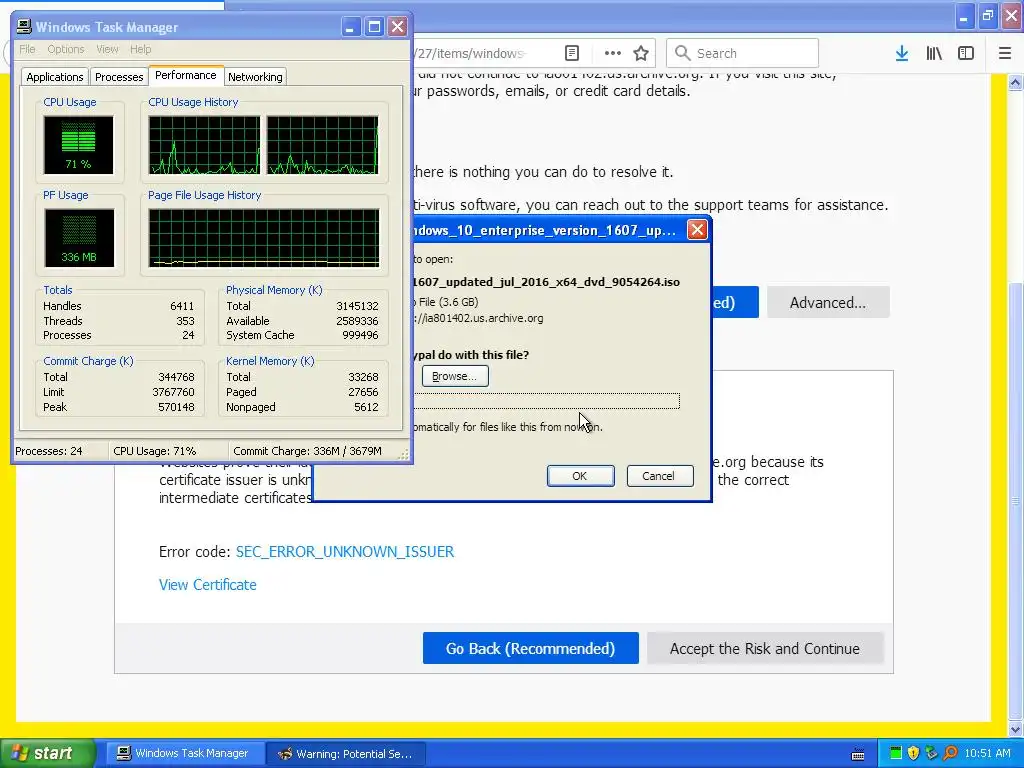
Task: Cancel the file download dialog
Action: 658,476
